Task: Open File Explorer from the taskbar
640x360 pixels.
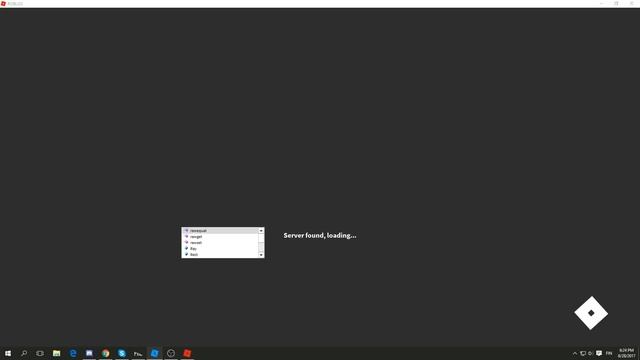Action: click(x=56, y=353)
